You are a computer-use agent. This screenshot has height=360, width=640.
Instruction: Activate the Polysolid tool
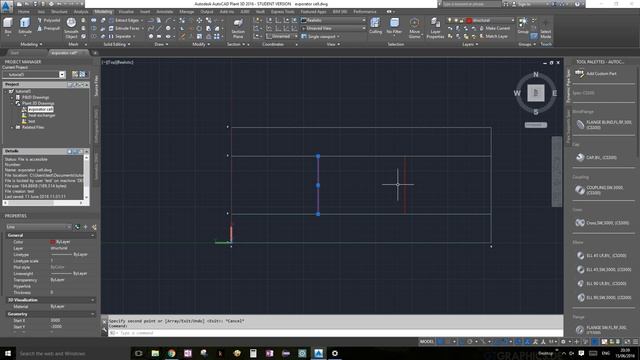[x=49, y=20]
